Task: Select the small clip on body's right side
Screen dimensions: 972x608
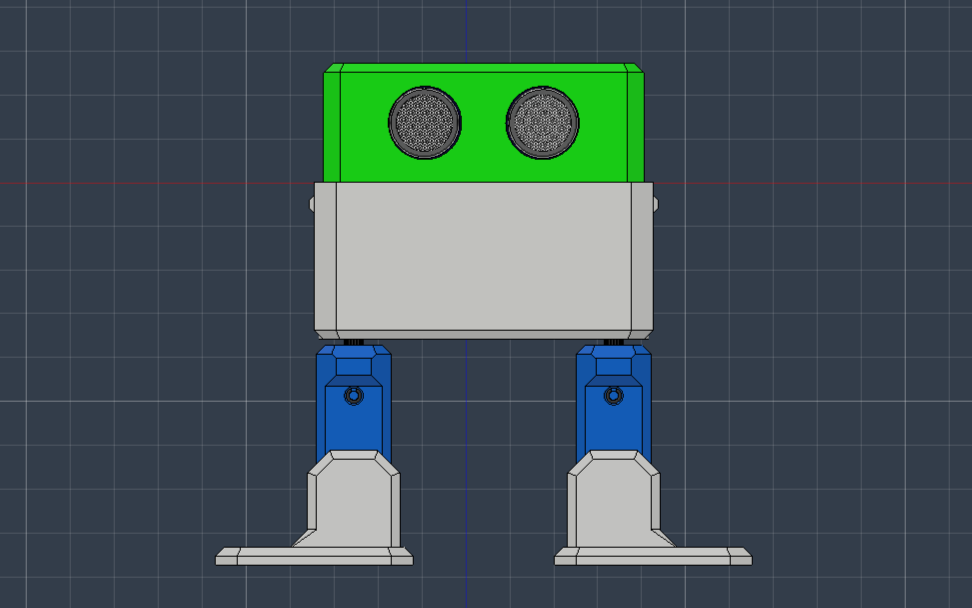Action: tap(656, 204)
